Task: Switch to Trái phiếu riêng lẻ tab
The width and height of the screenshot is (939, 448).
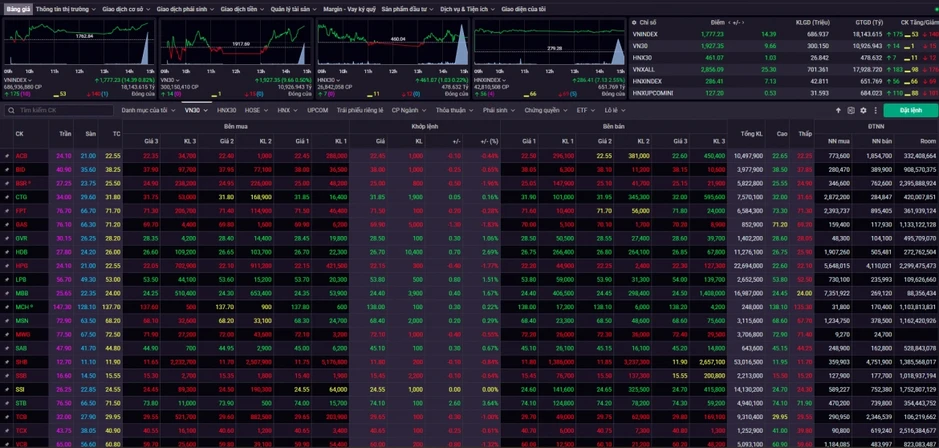Action: pos(360,111)
